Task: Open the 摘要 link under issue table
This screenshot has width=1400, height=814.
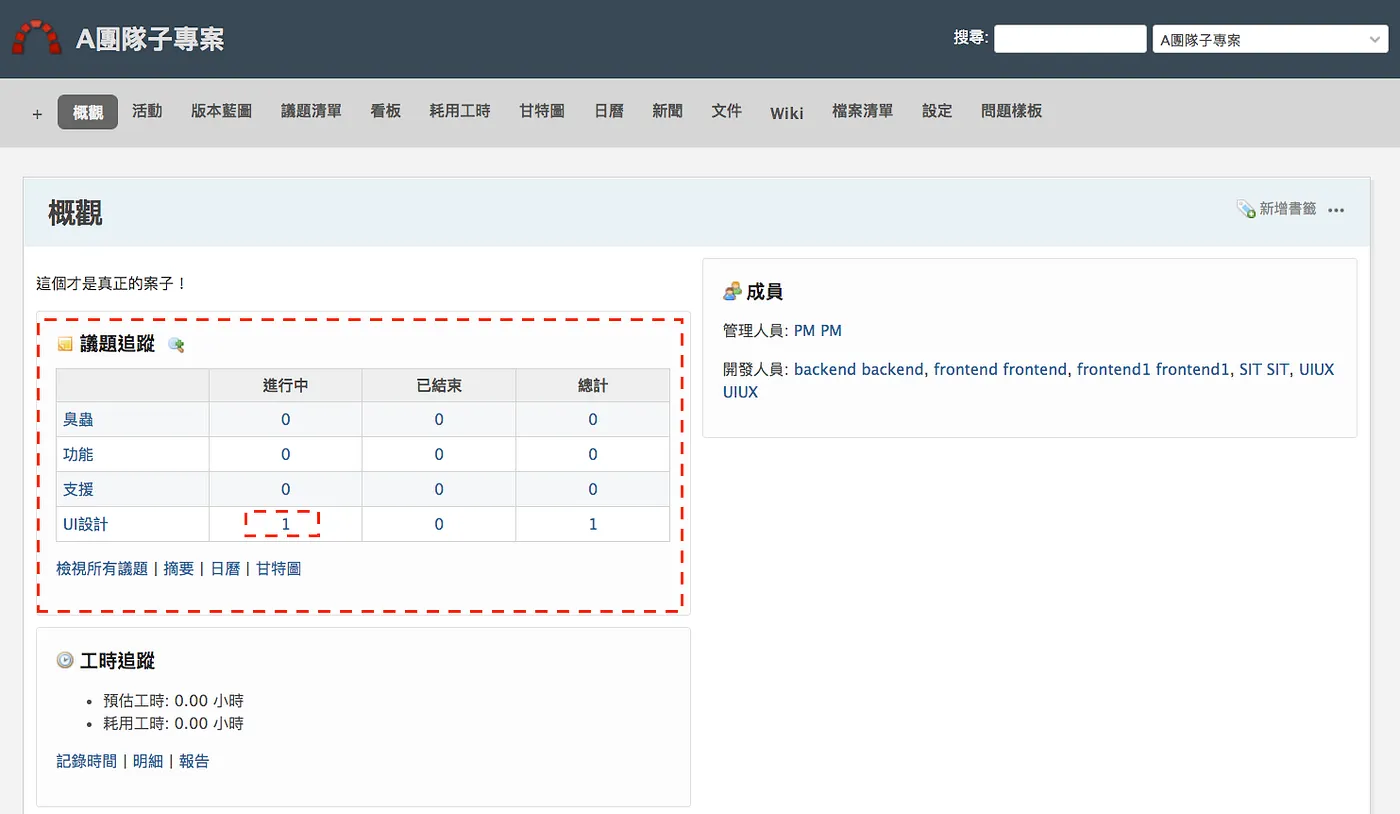Action: point(179,569)
